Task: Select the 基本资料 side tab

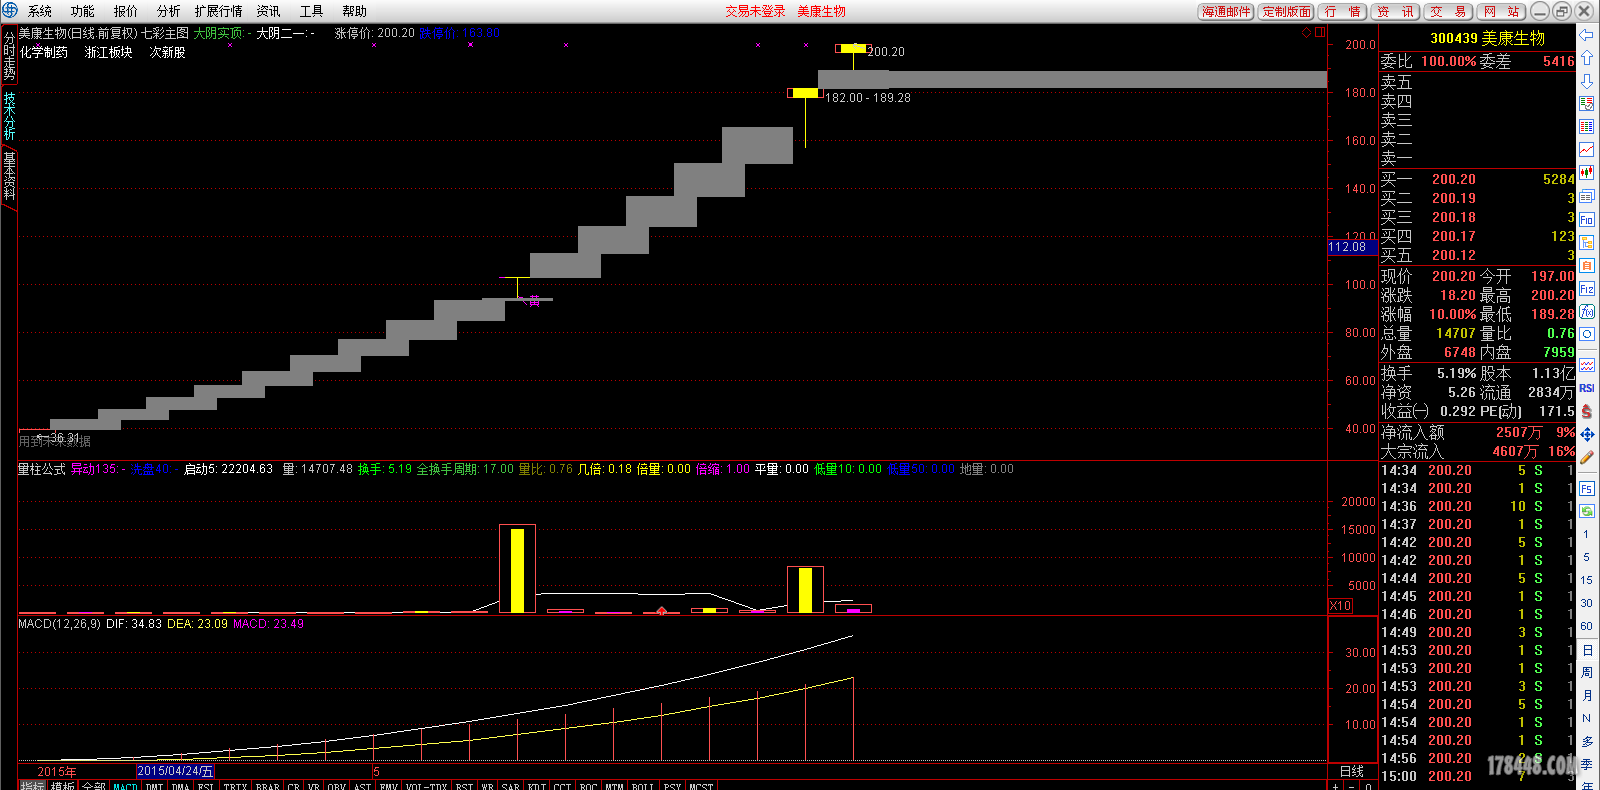Action: pyautogui.click(x=9, y=176)
